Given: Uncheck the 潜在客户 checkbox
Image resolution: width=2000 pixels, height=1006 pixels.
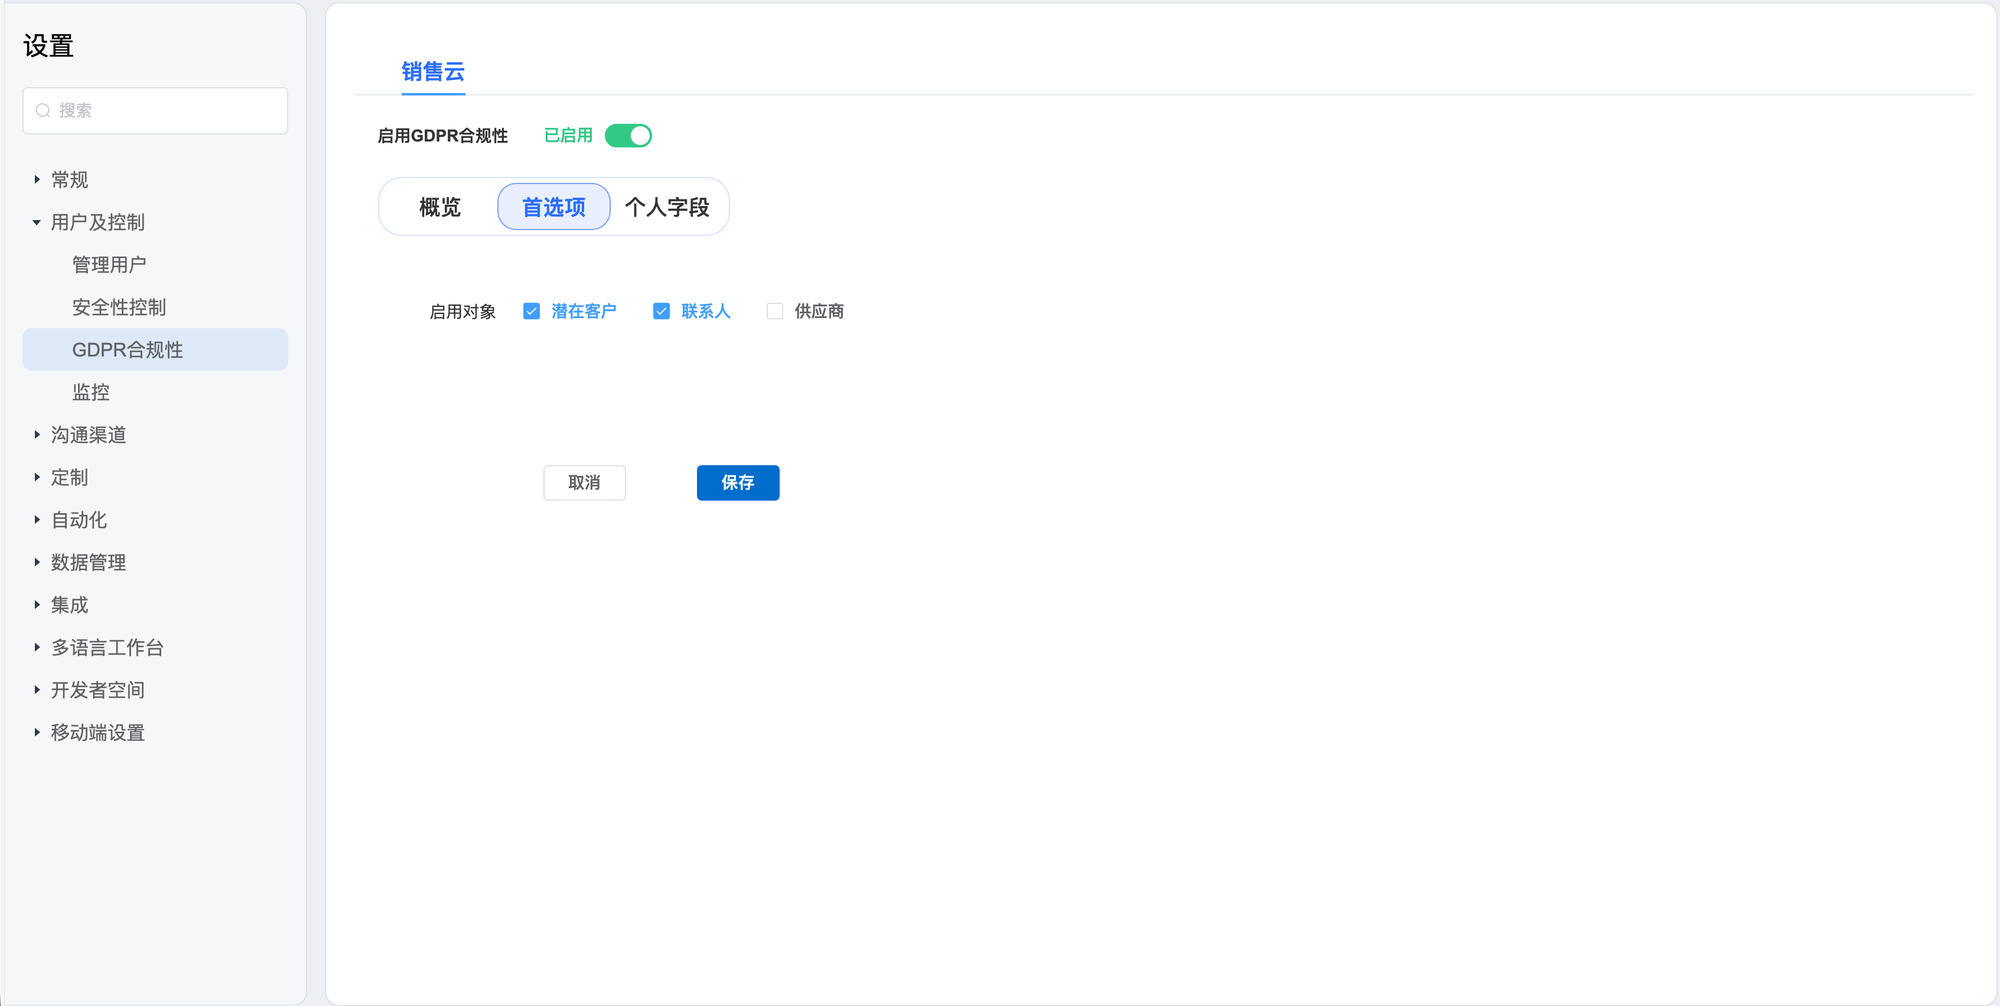Looking at the screenshot, I should 532,312.
